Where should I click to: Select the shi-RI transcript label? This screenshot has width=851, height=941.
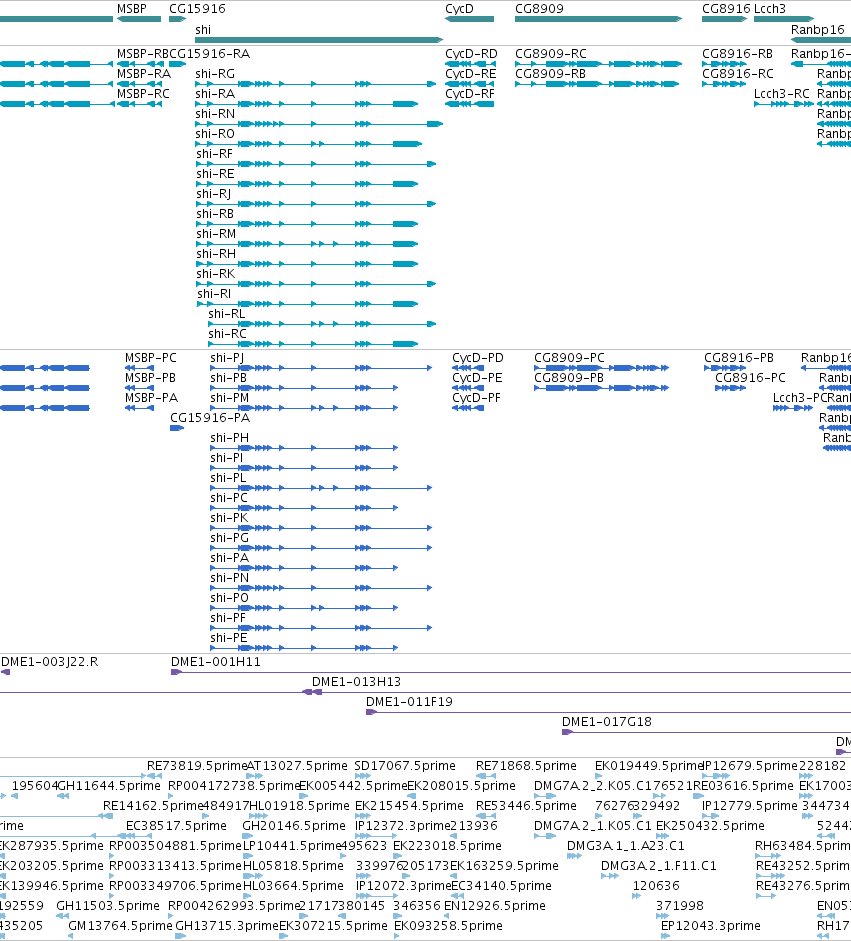(x=214, y=294)
